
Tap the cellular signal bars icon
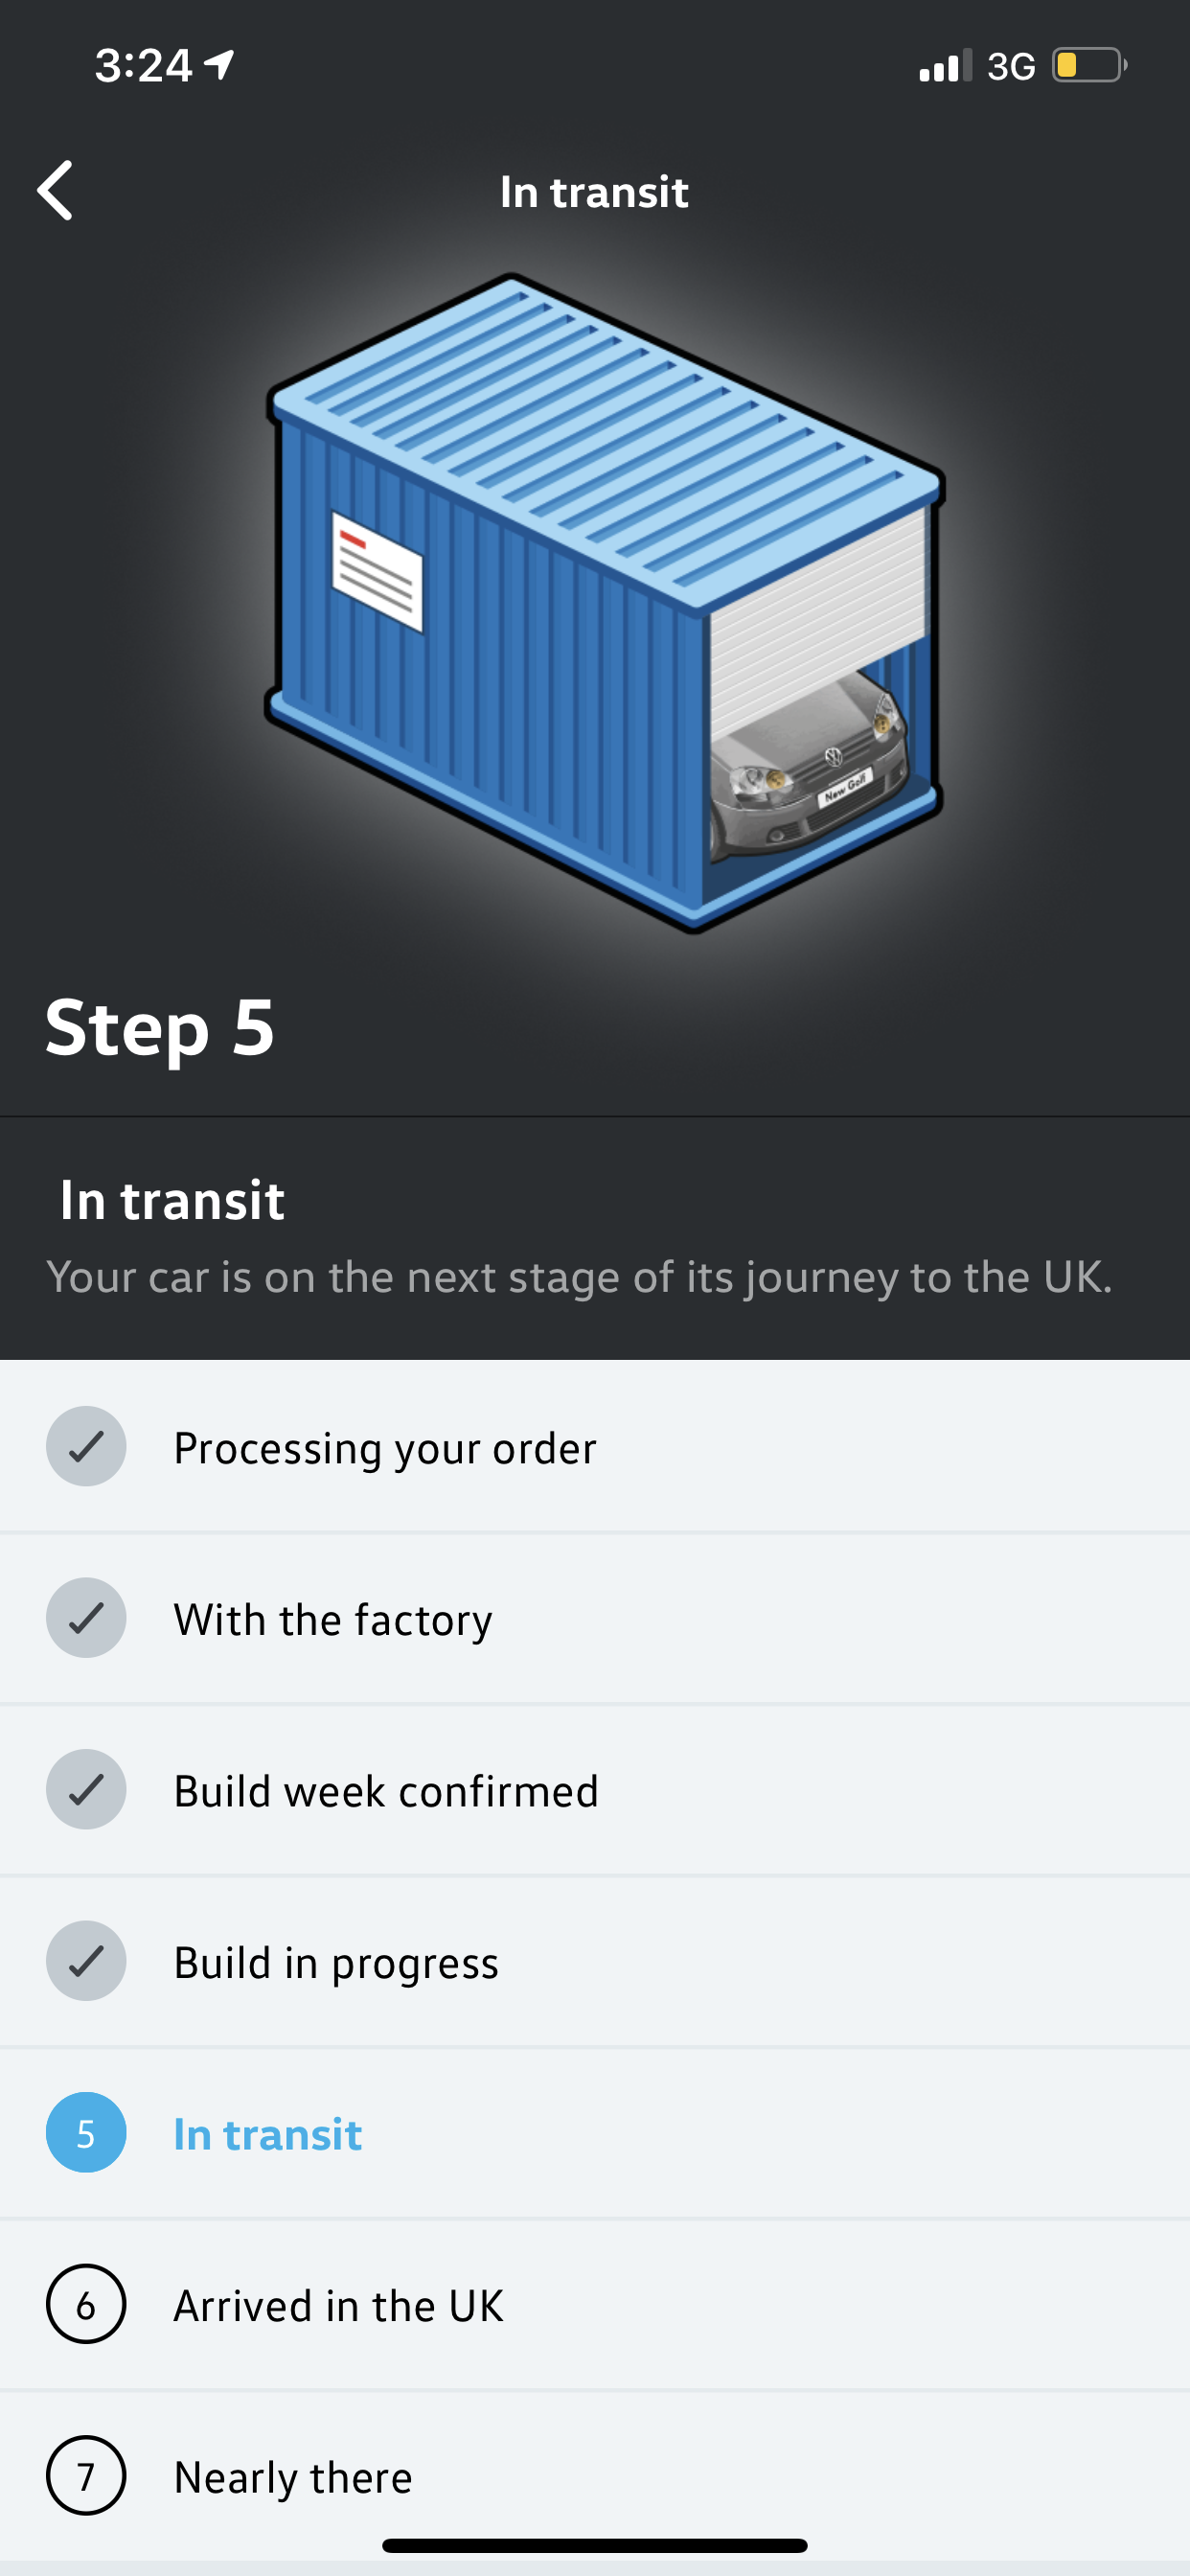[945, 66]
